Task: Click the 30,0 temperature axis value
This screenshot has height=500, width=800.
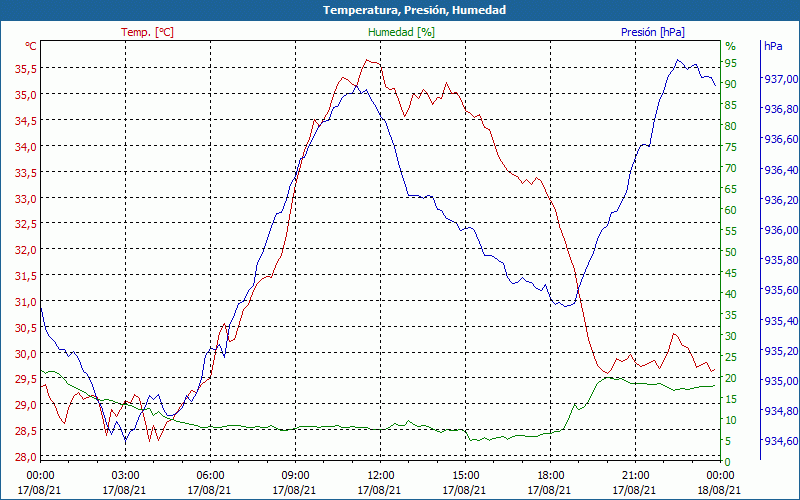Action: click(x=25, y=354)
